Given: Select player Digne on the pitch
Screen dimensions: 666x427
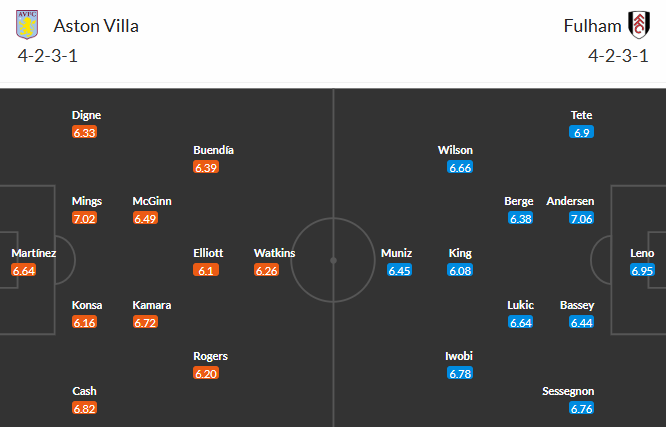Looking at the screenshot, I should 85,115.
